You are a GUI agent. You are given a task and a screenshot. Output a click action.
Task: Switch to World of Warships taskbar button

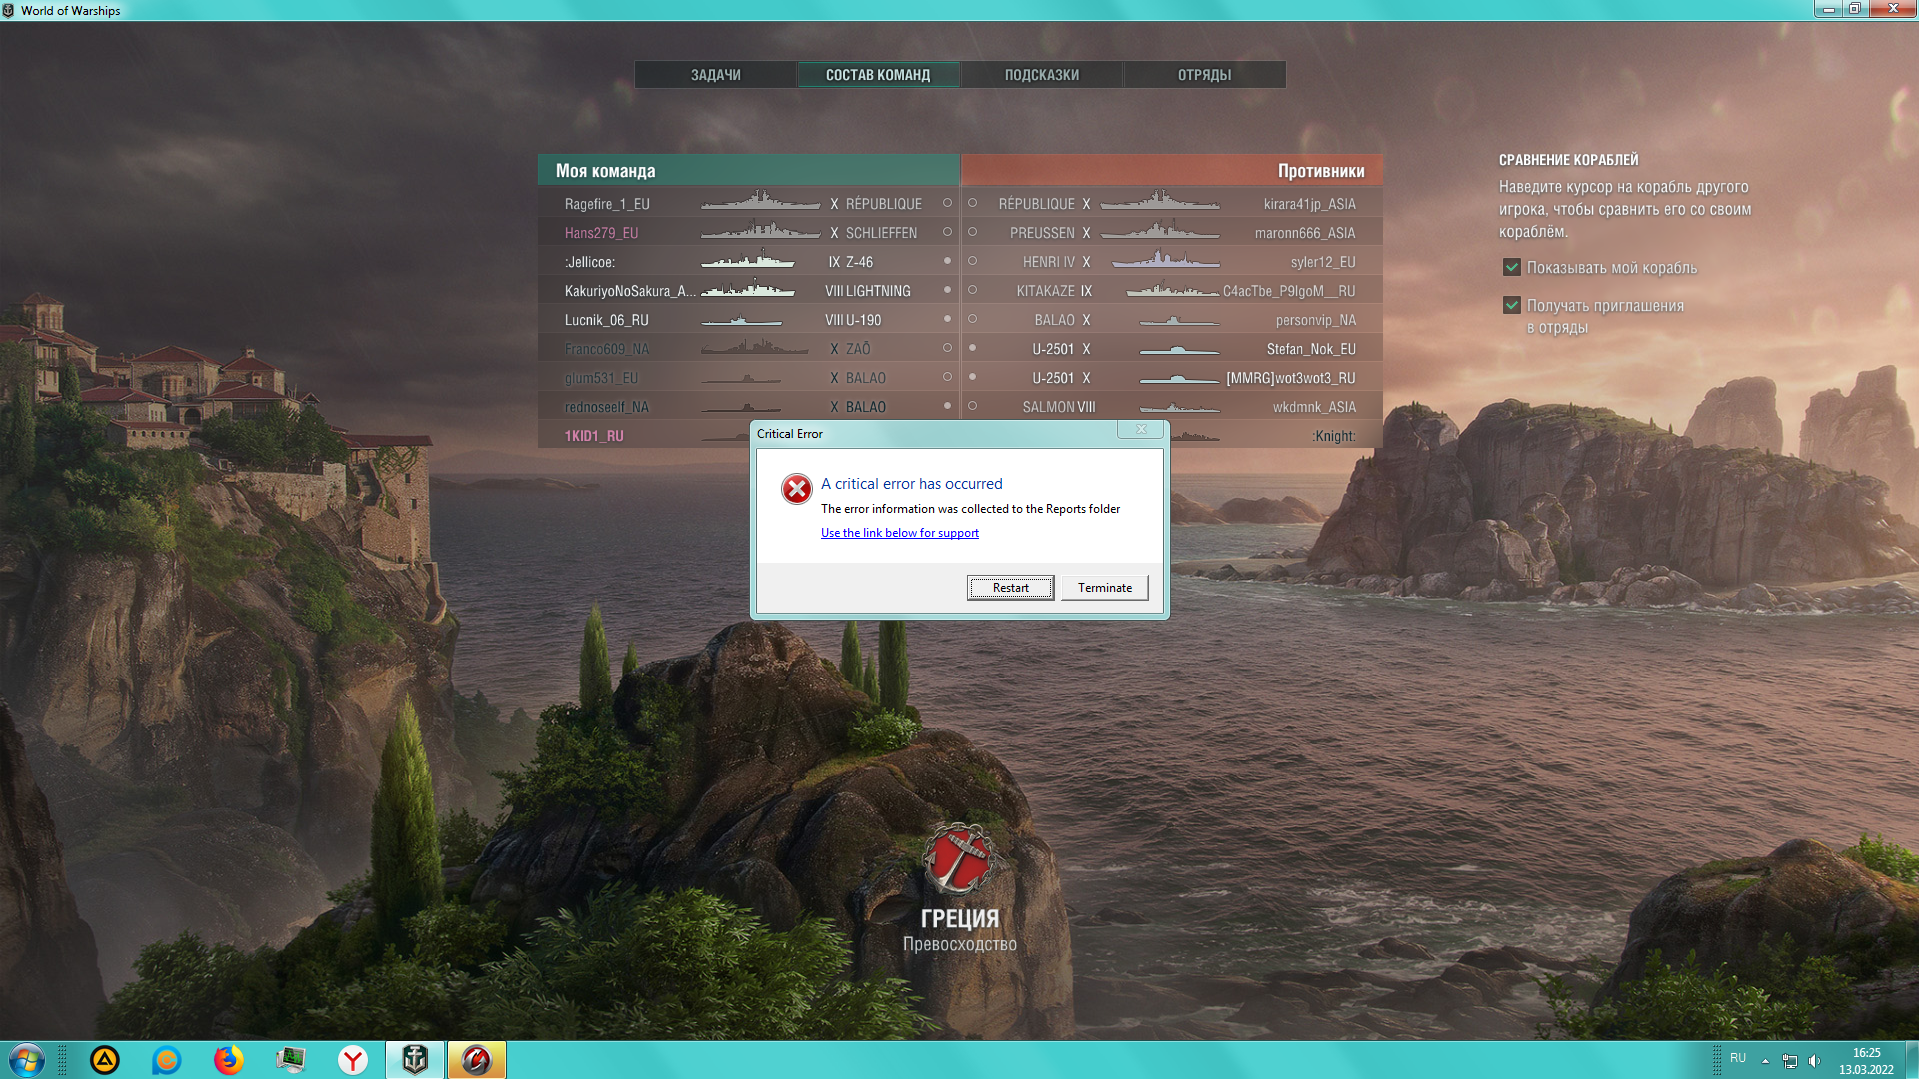[x=415, y=1060]
